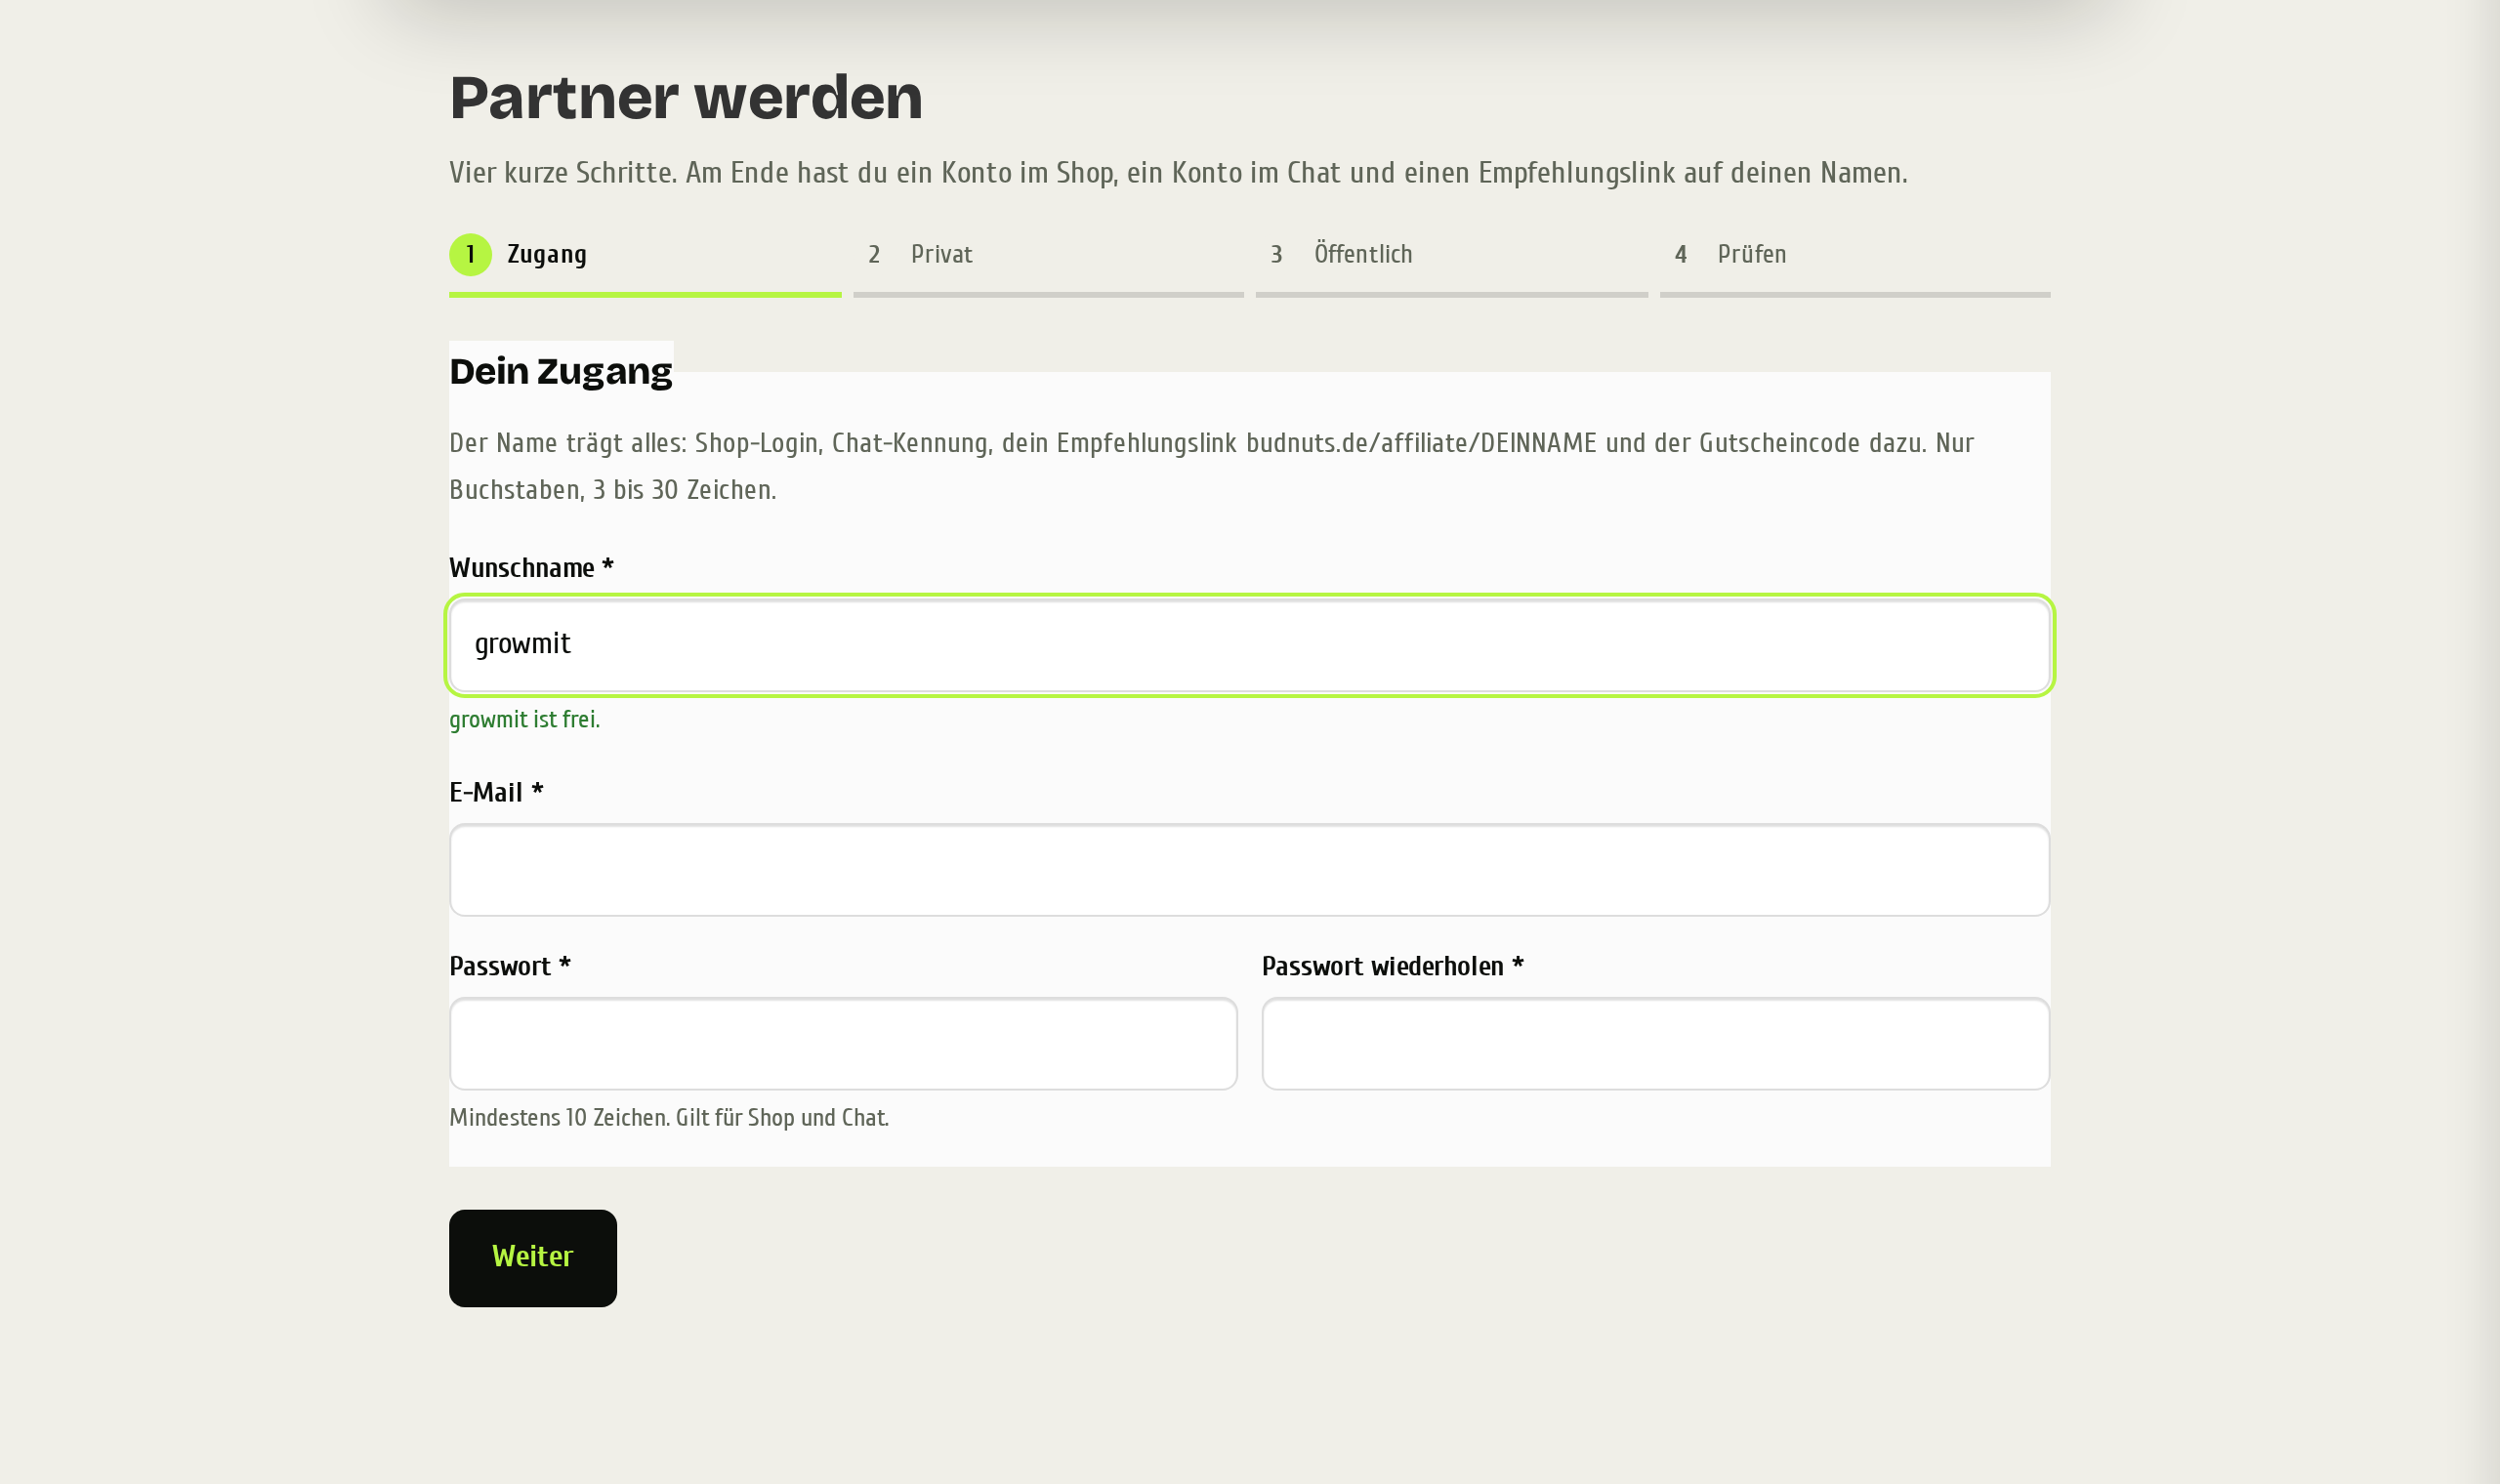Image resolution: width=2500 pixels, height=1484 pixels.
Task: Click the paragraph mentioning budnuts.de/affiliate/DEINNAME
Action: (1211, 466)
